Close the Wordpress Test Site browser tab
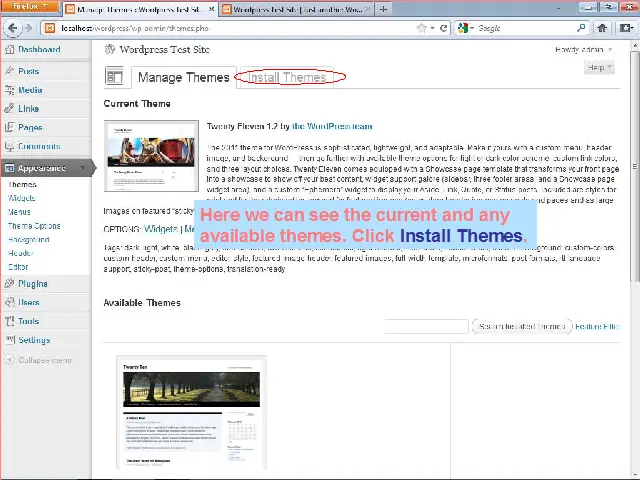Viewport: 640px width, 480px height. (367, 9)
